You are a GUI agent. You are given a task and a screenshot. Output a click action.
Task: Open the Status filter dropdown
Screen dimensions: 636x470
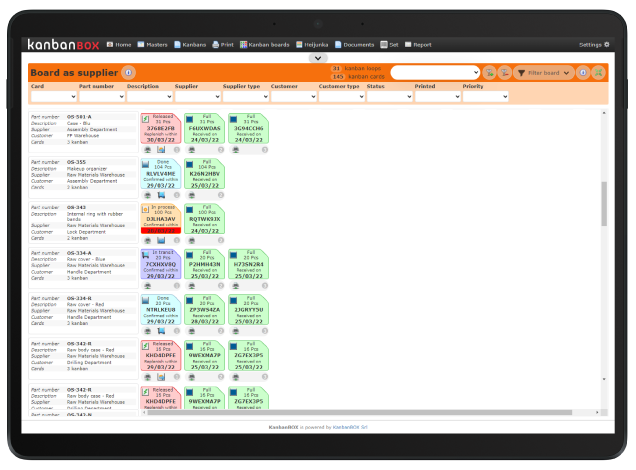pyautogui.click(x=388, y=97)
